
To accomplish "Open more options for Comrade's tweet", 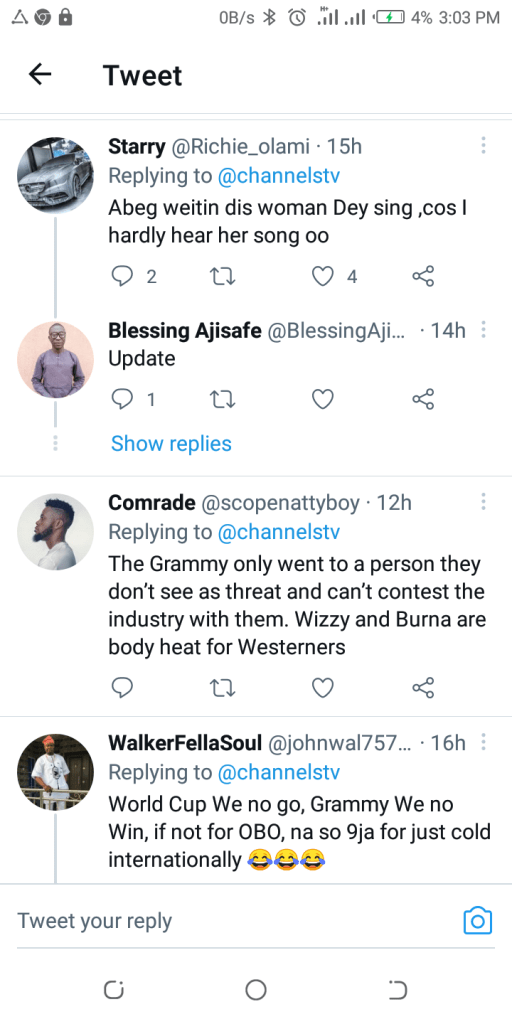I will 483,502.
